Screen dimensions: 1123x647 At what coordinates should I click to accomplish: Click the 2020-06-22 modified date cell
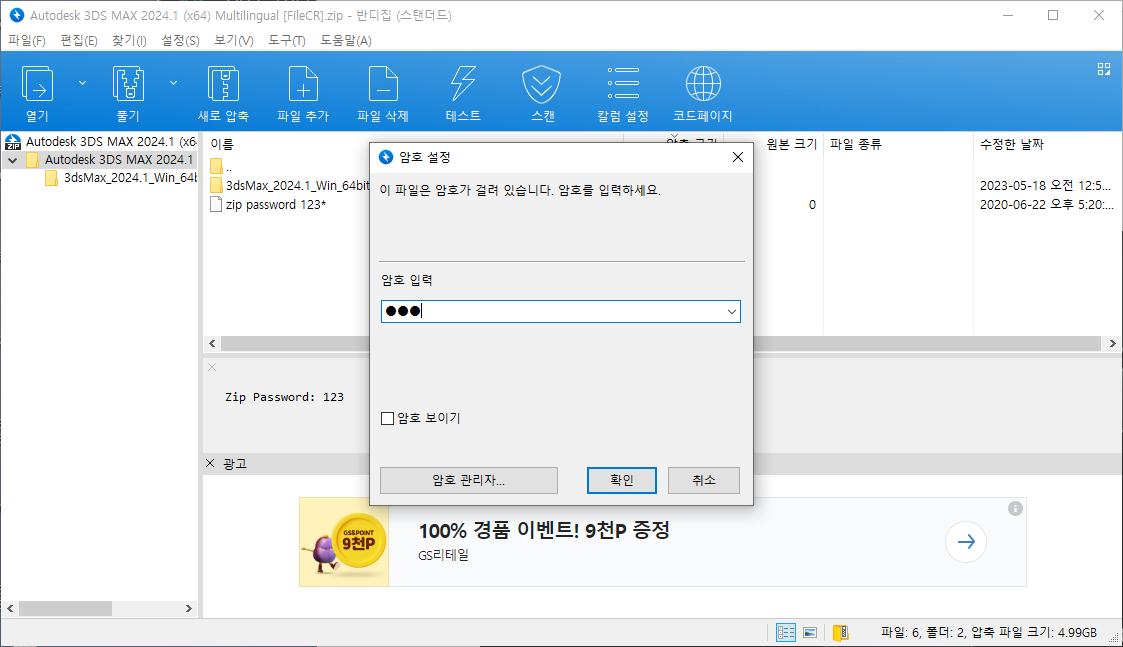[x=1046, y=205]
